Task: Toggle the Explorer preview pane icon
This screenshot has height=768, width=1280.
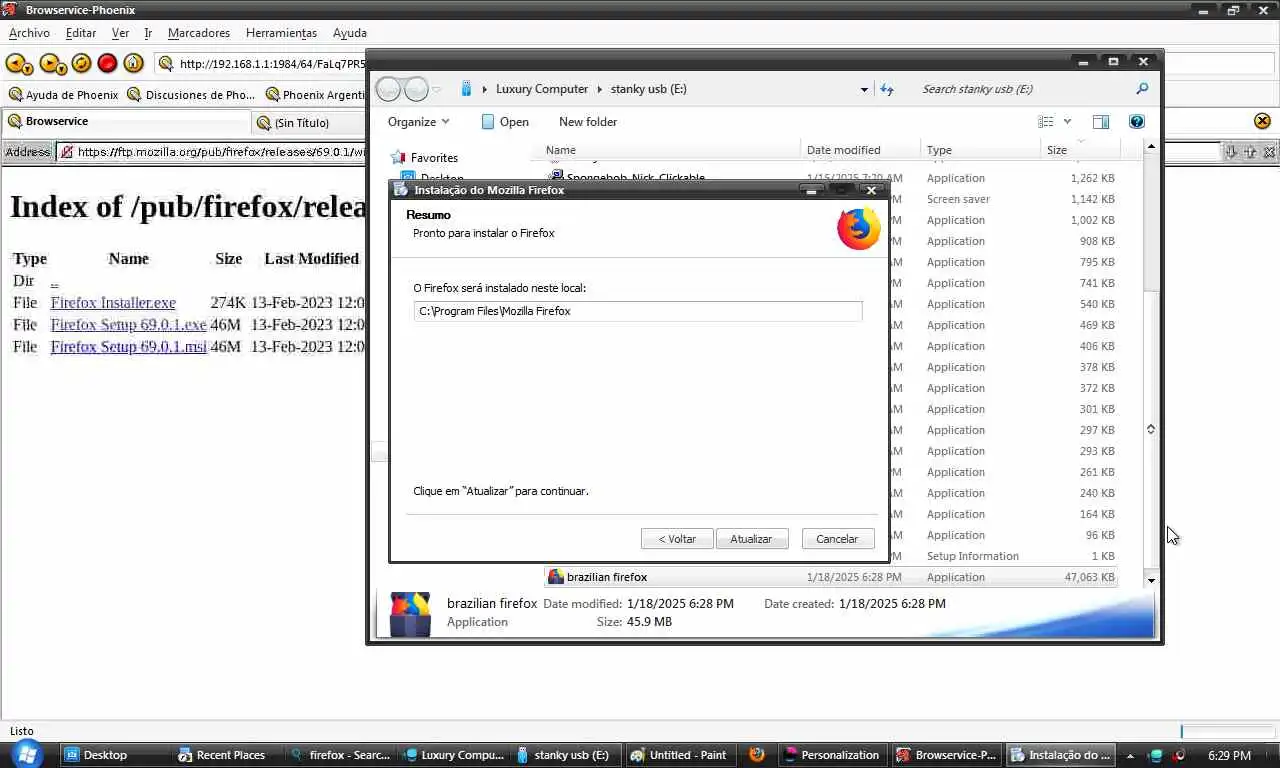Action: (x=1101, y=122)
